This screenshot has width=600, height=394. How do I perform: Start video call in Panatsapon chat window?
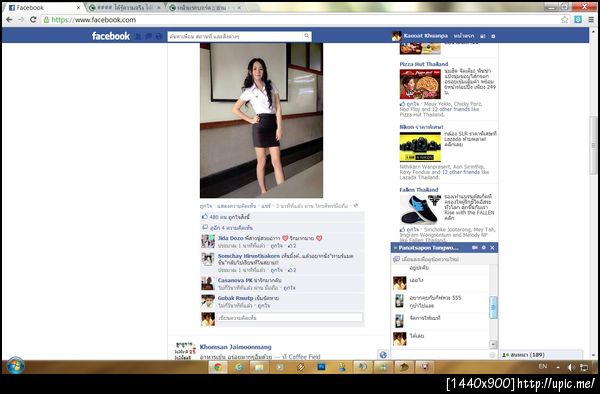tap(474, 248)
